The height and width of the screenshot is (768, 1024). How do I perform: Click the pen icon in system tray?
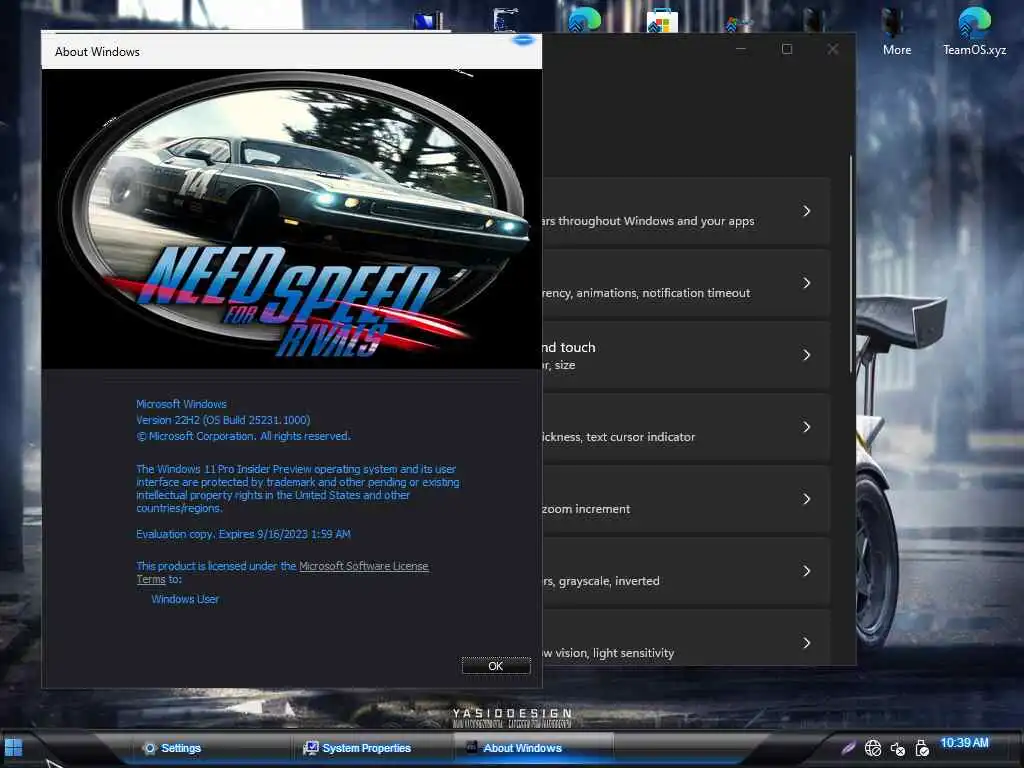coord(848,748)
